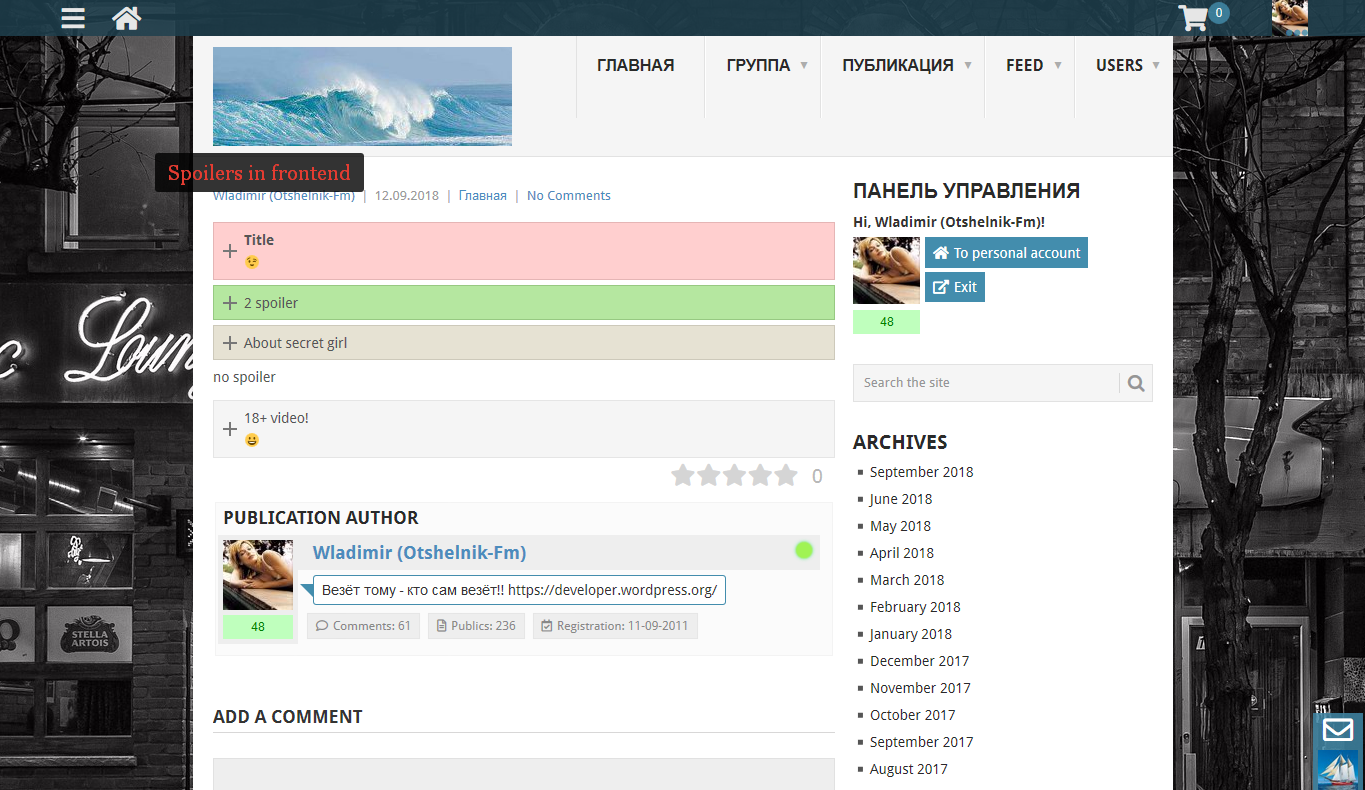1365x790 pixels.
Task: Click the sailboat icon at bottom right
Action: click(1337, 770)
